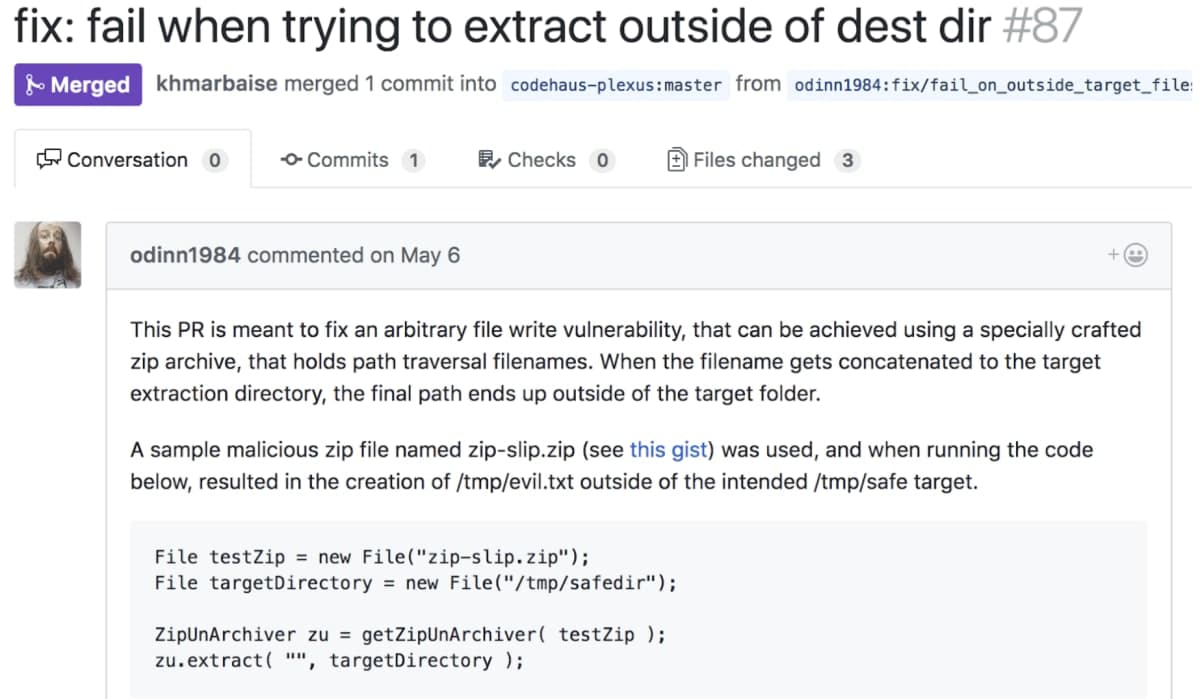Open the Files changed tab
This screenshot has width=1200, height=699.
point(763,160)
